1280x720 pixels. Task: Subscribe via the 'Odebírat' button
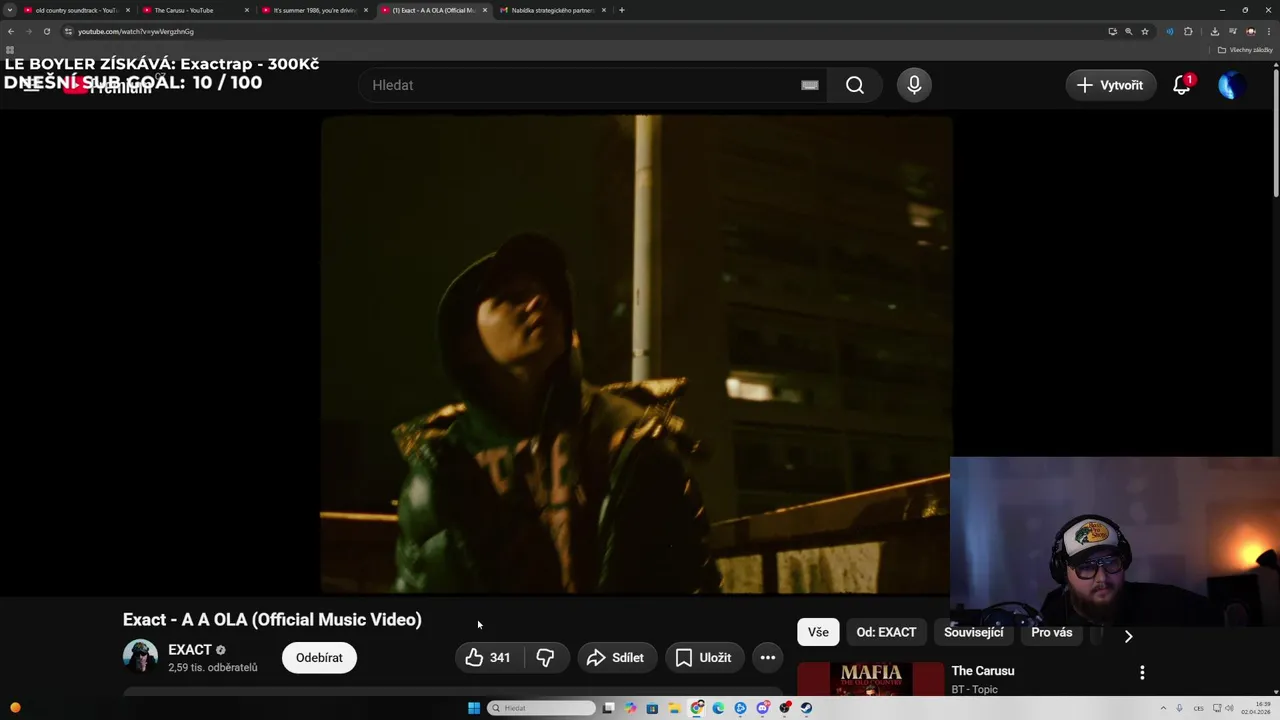(319, 657)
